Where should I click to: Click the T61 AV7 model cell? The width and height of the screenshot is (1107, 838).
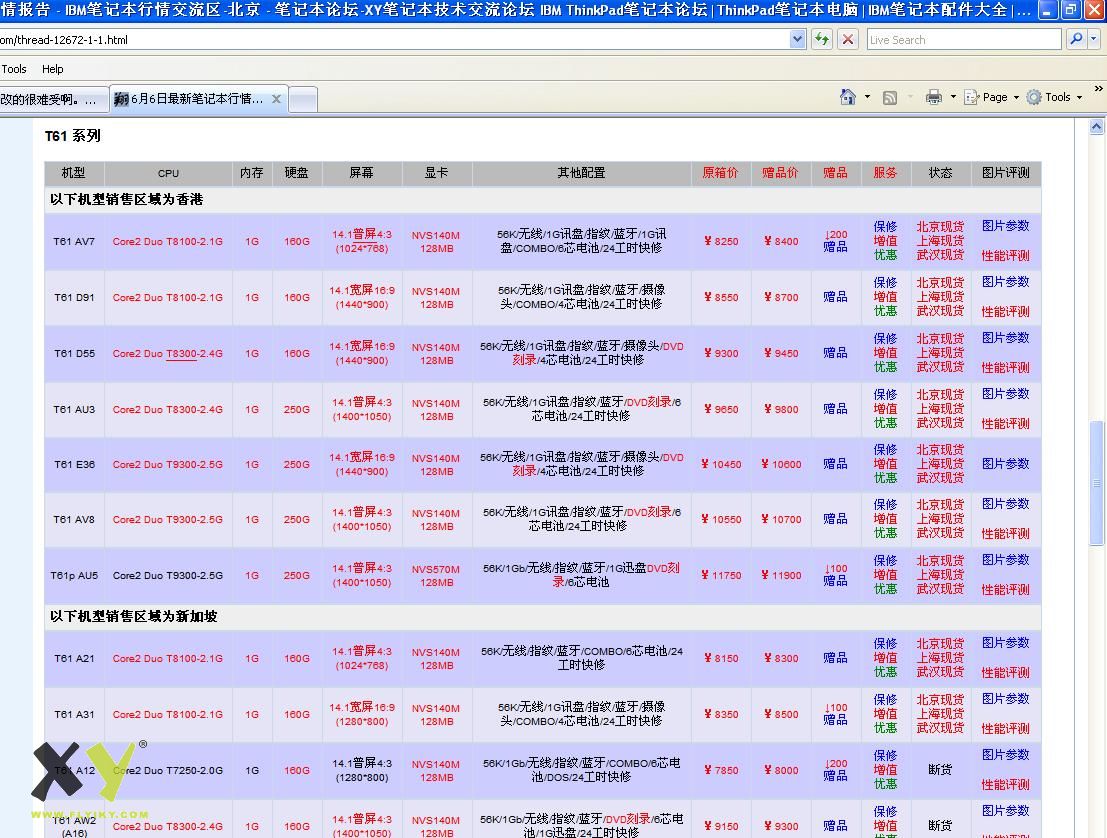click(x=74, y=241)
